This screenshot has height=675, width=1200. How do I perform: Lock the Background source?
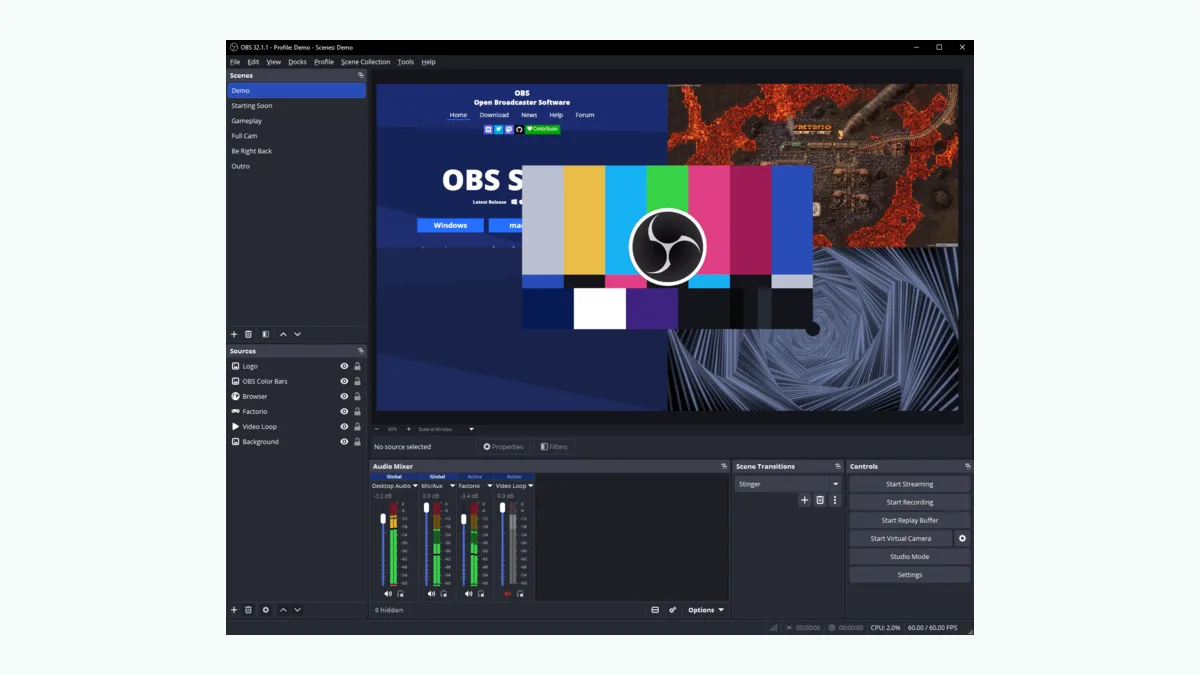(x=357, y=441)
